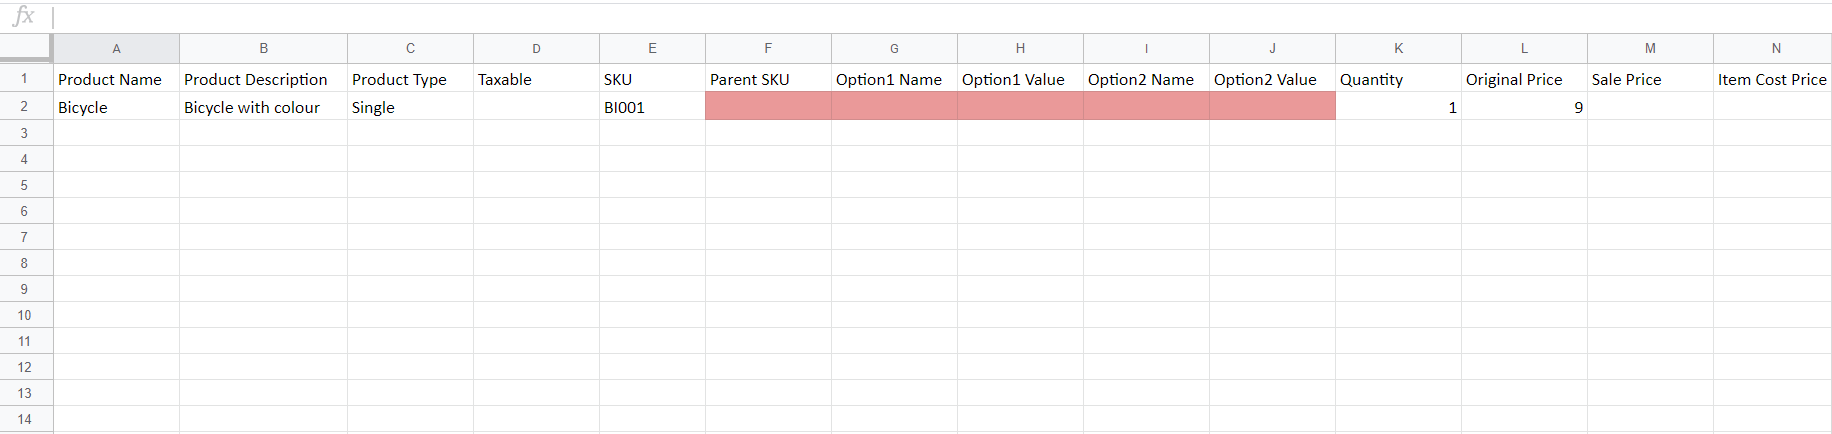1832x434 pixels.
Task: Select column F header
Action: pyautogui.click(x=768, y=48)
